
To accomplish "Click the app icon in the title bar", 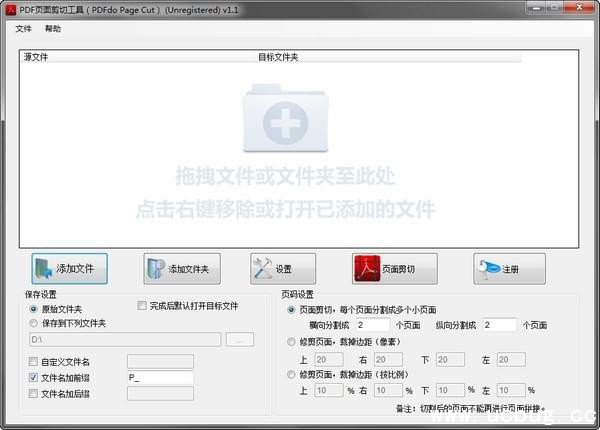I will tap(9, 8).
